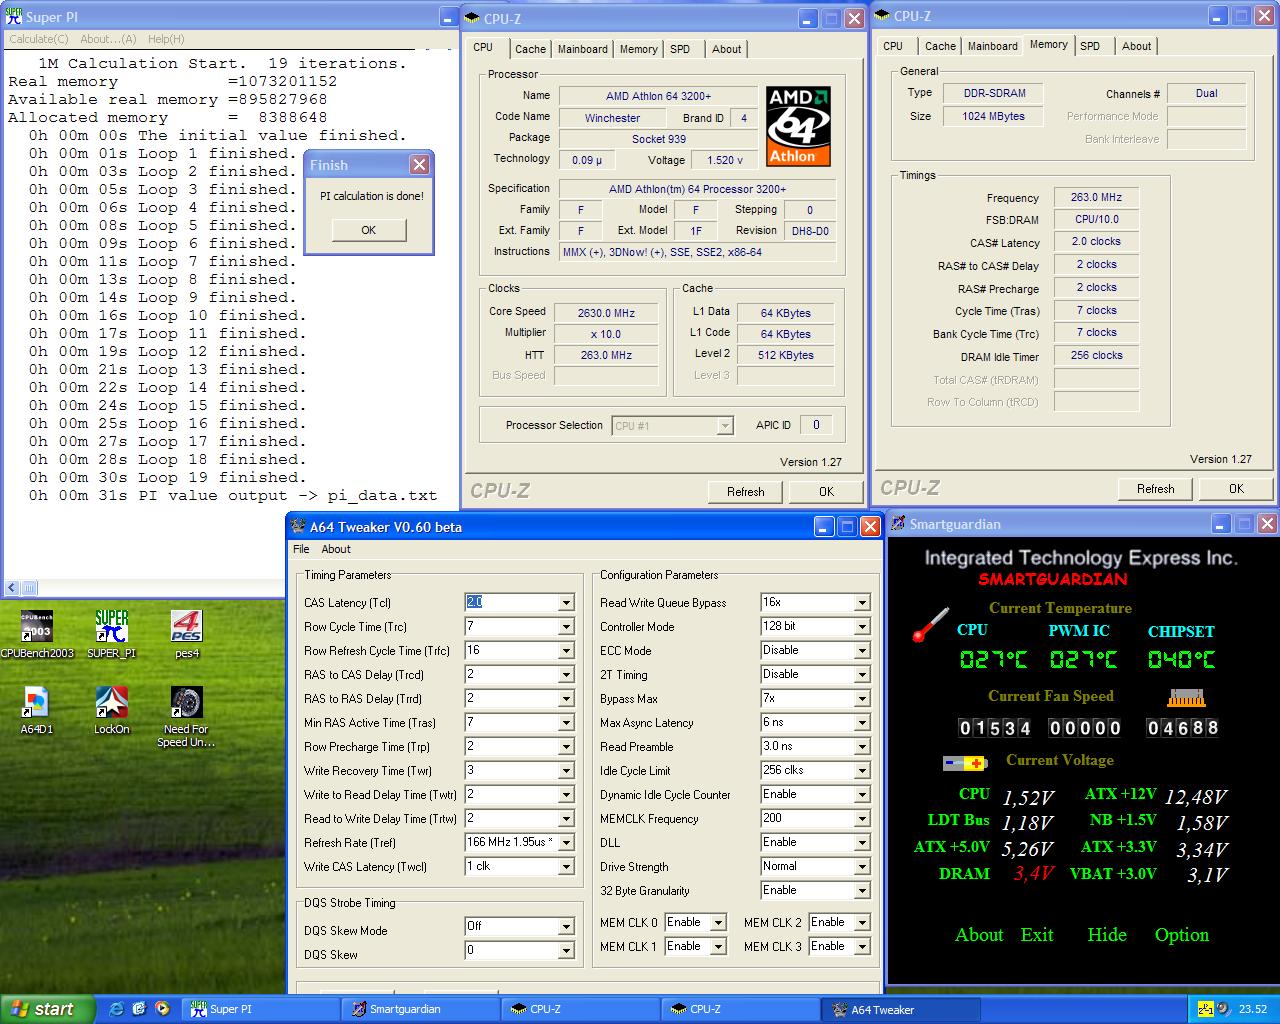
Task: Switch to the Mainboard tab in left CPU-Z
Action: pos(583,49)
